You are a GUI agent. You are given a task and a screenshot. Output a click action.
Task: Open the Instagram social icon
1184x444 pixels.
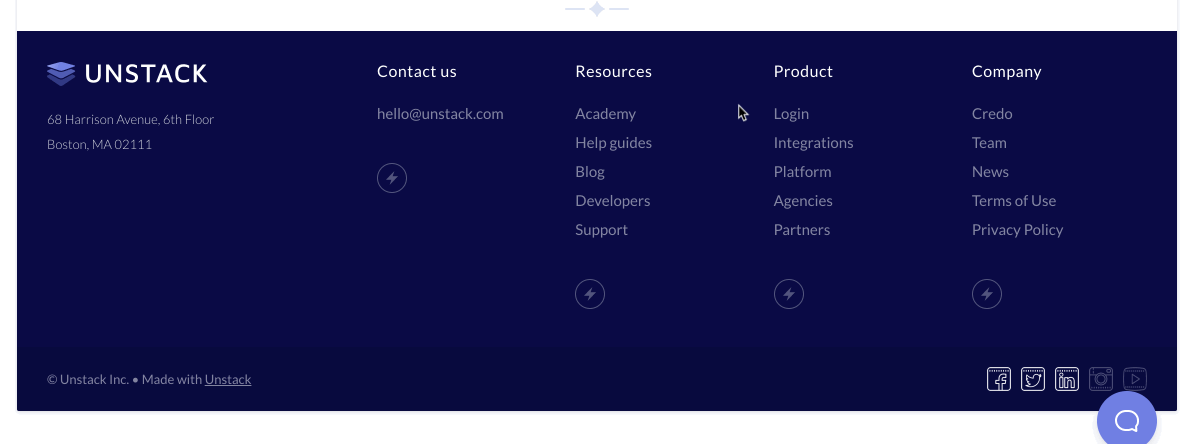point(1101,379)
